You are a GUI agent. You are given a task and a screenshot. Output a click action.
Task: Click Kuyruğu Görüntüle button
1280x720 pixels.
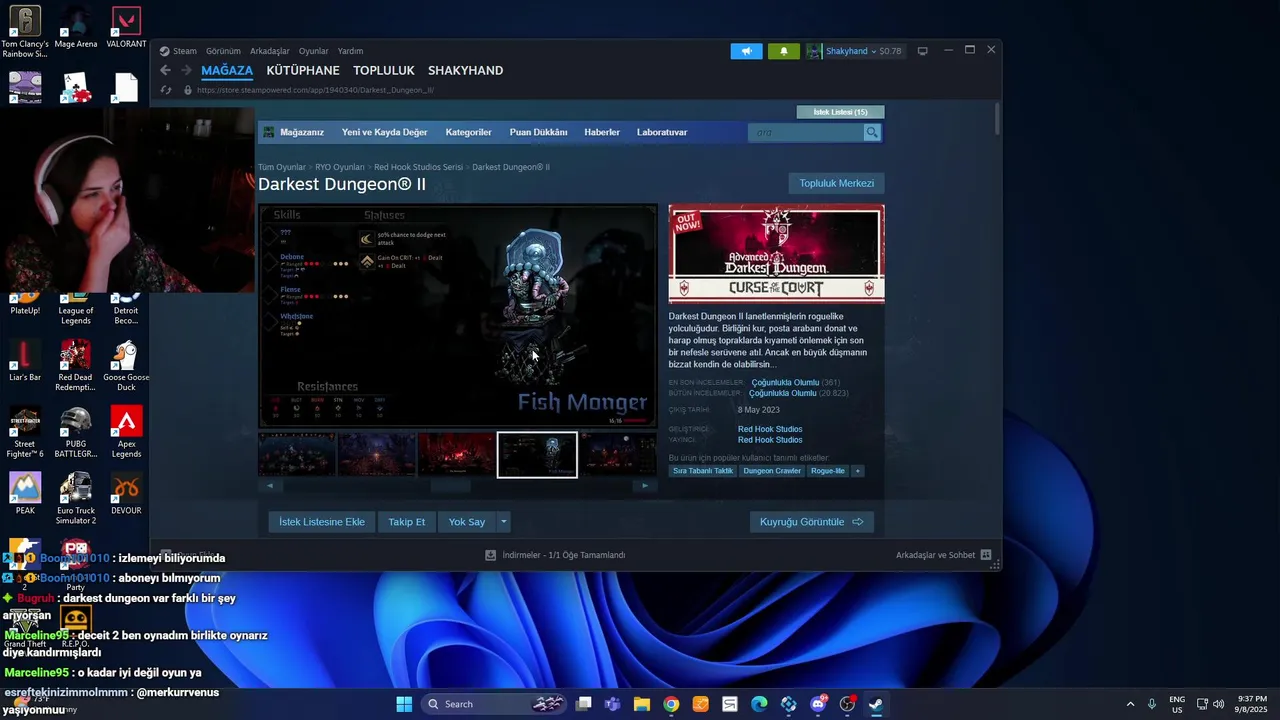(812, 522)
